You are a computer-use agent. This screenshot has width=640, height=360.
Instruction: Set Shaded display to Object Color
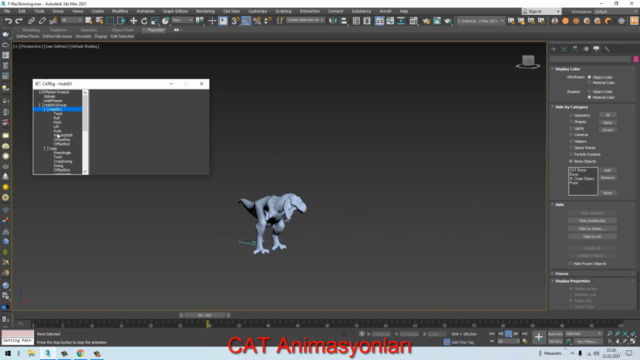[x=589, y=91]
